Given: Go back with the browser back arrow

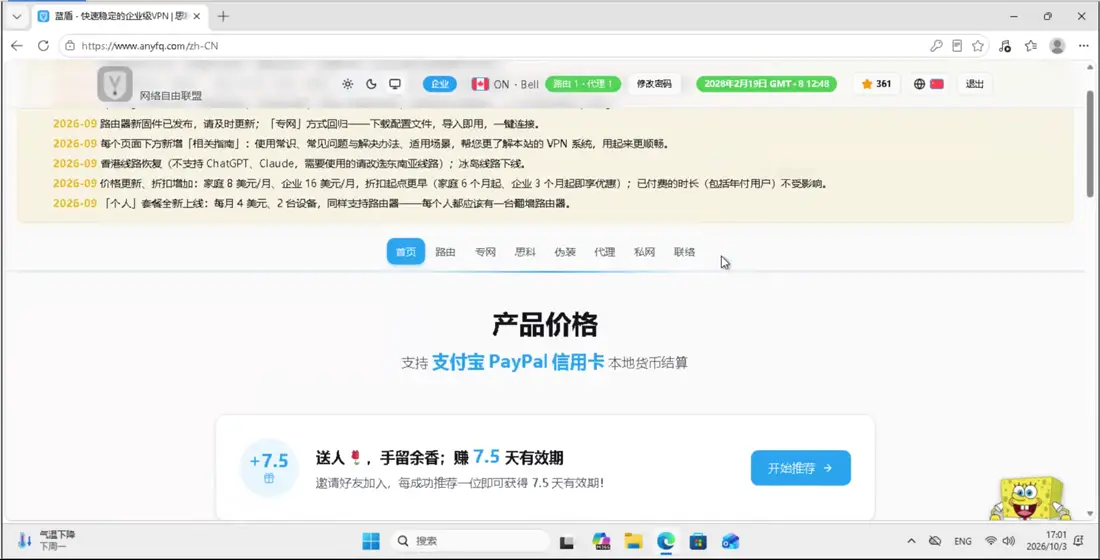Looking at the screenshot, I should pyautogui.click(x=17, y=46).
